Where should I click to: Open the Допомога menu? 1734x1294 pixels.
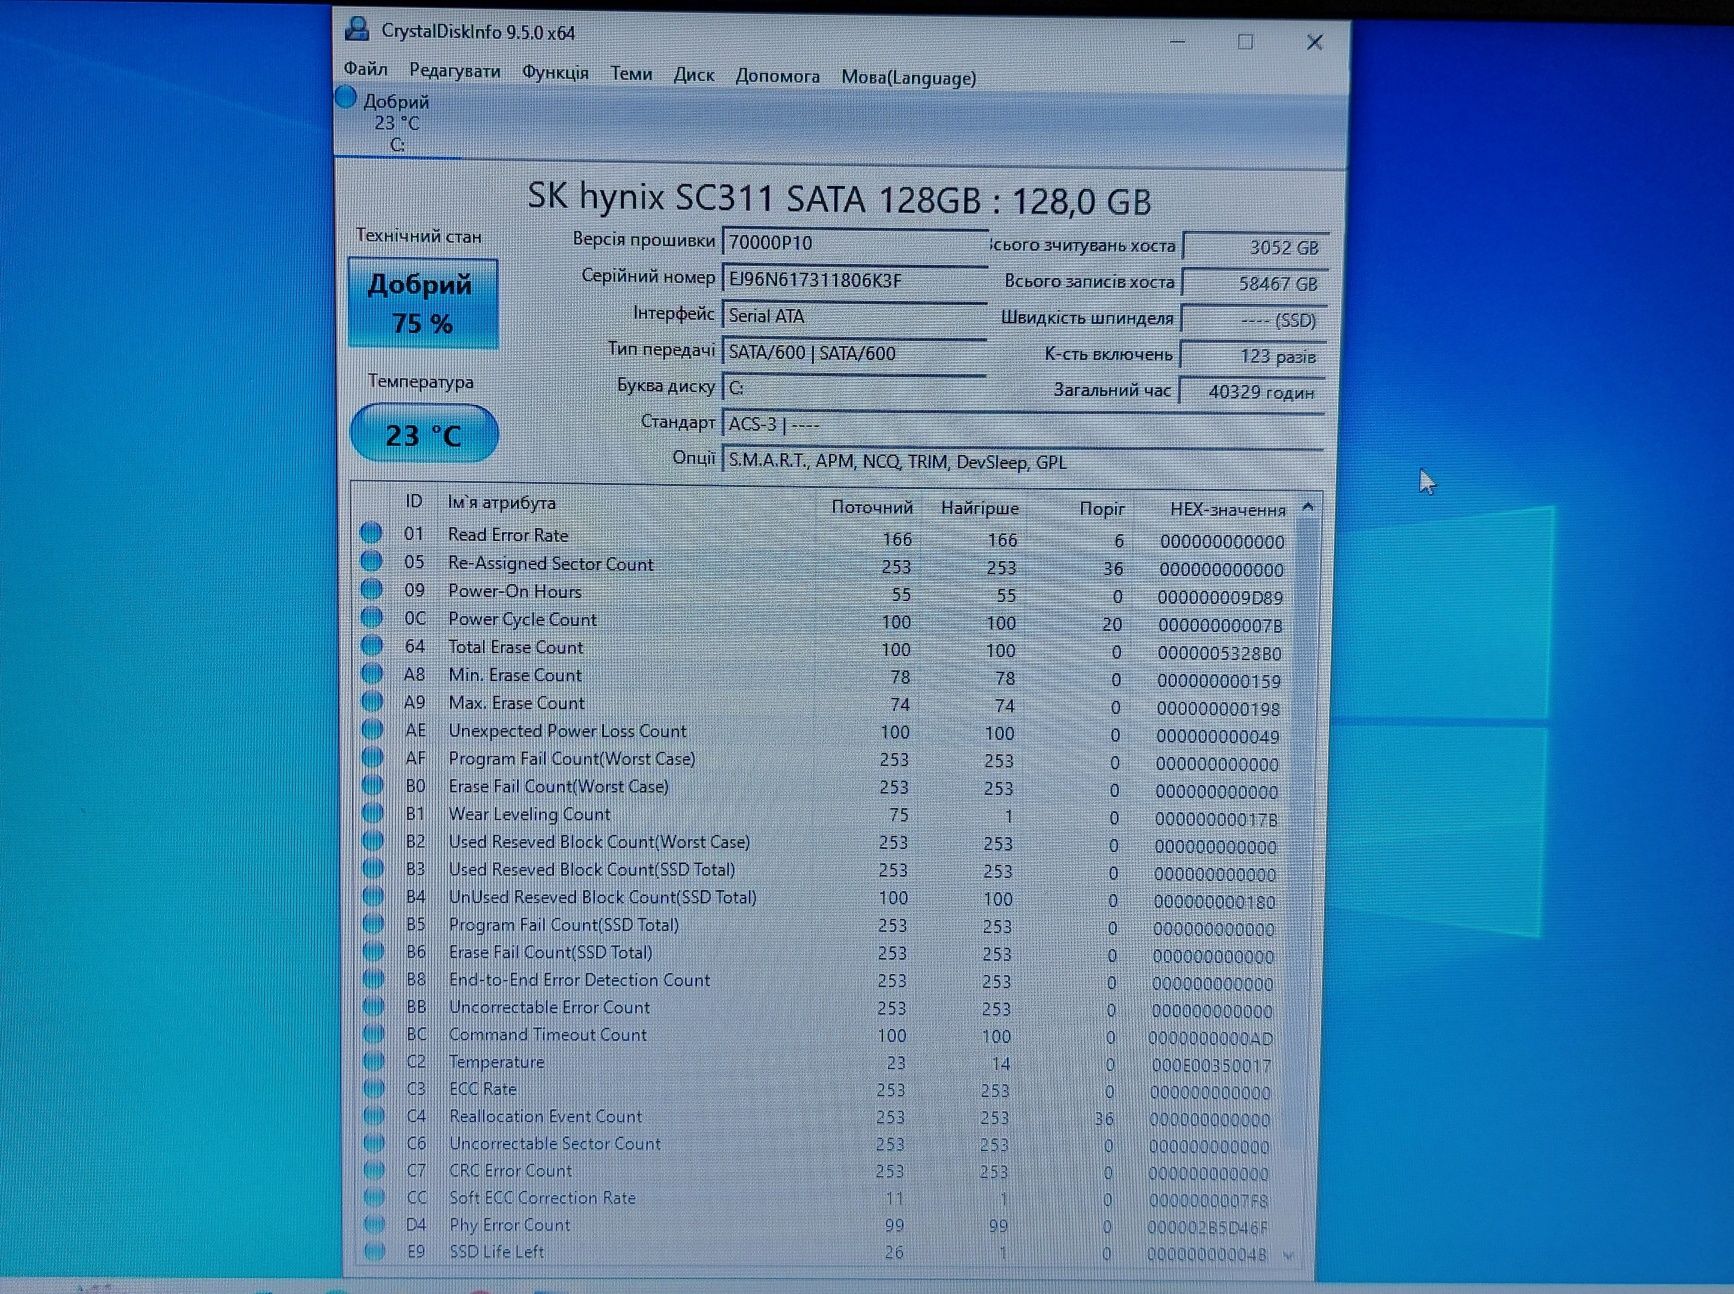click(x=777, y=75)
